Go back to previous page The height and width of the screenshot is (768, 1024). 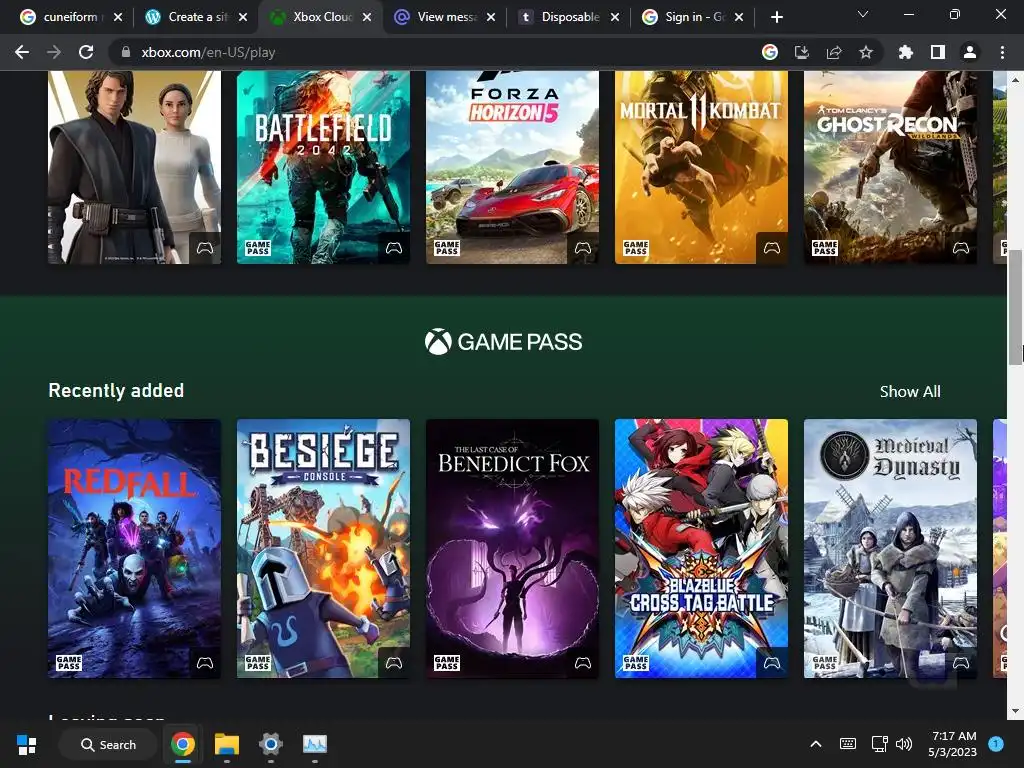click(x=22, y=52)
